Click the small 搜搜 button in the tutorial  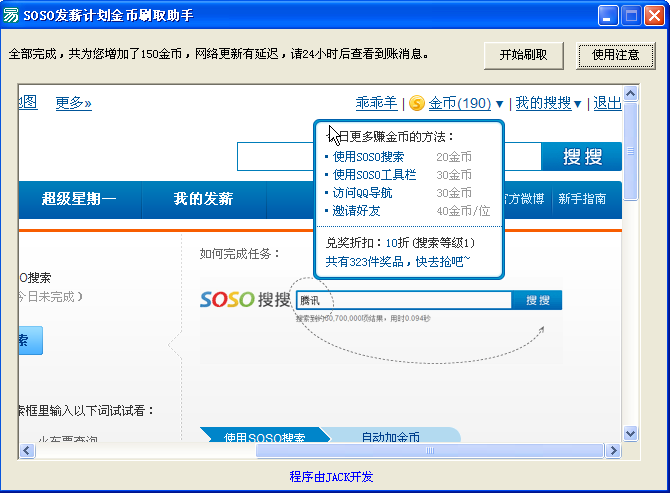click(x=538, y=300)
